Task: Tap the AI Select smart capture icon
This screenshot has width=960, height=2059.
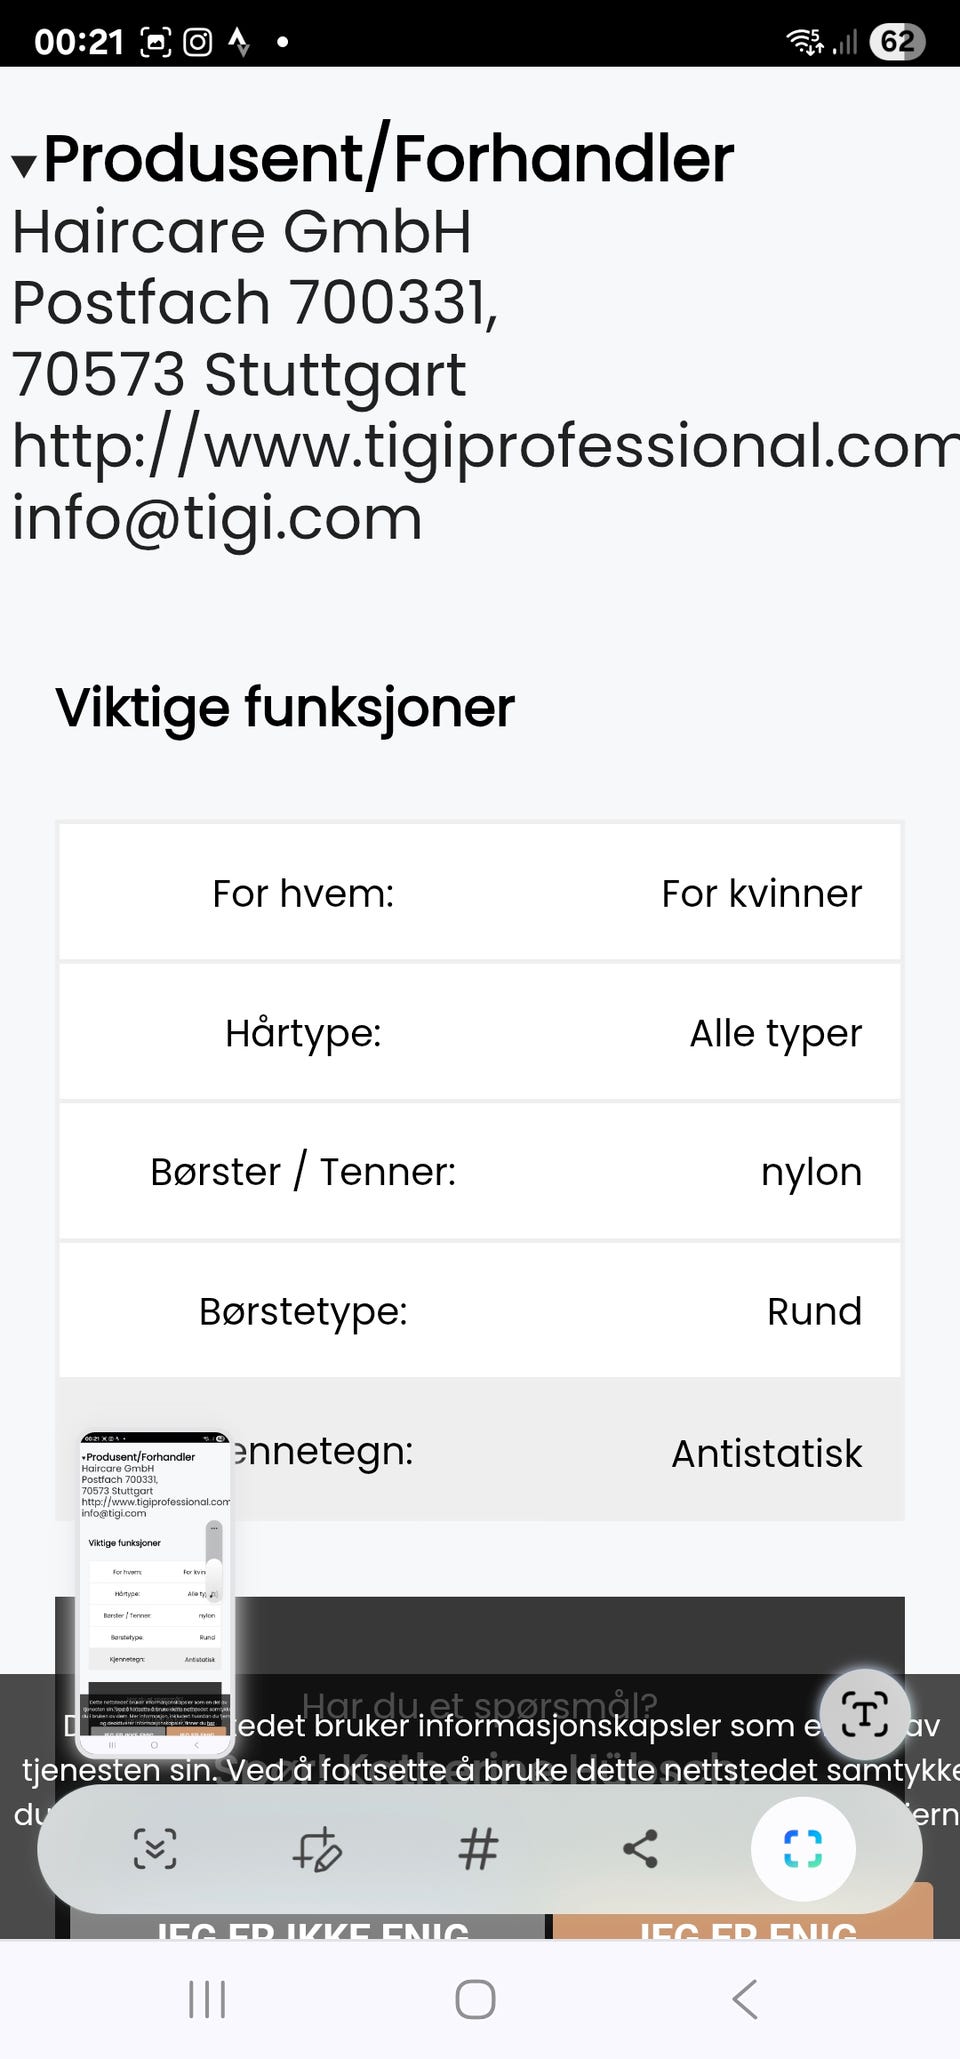Action: 802,1849
